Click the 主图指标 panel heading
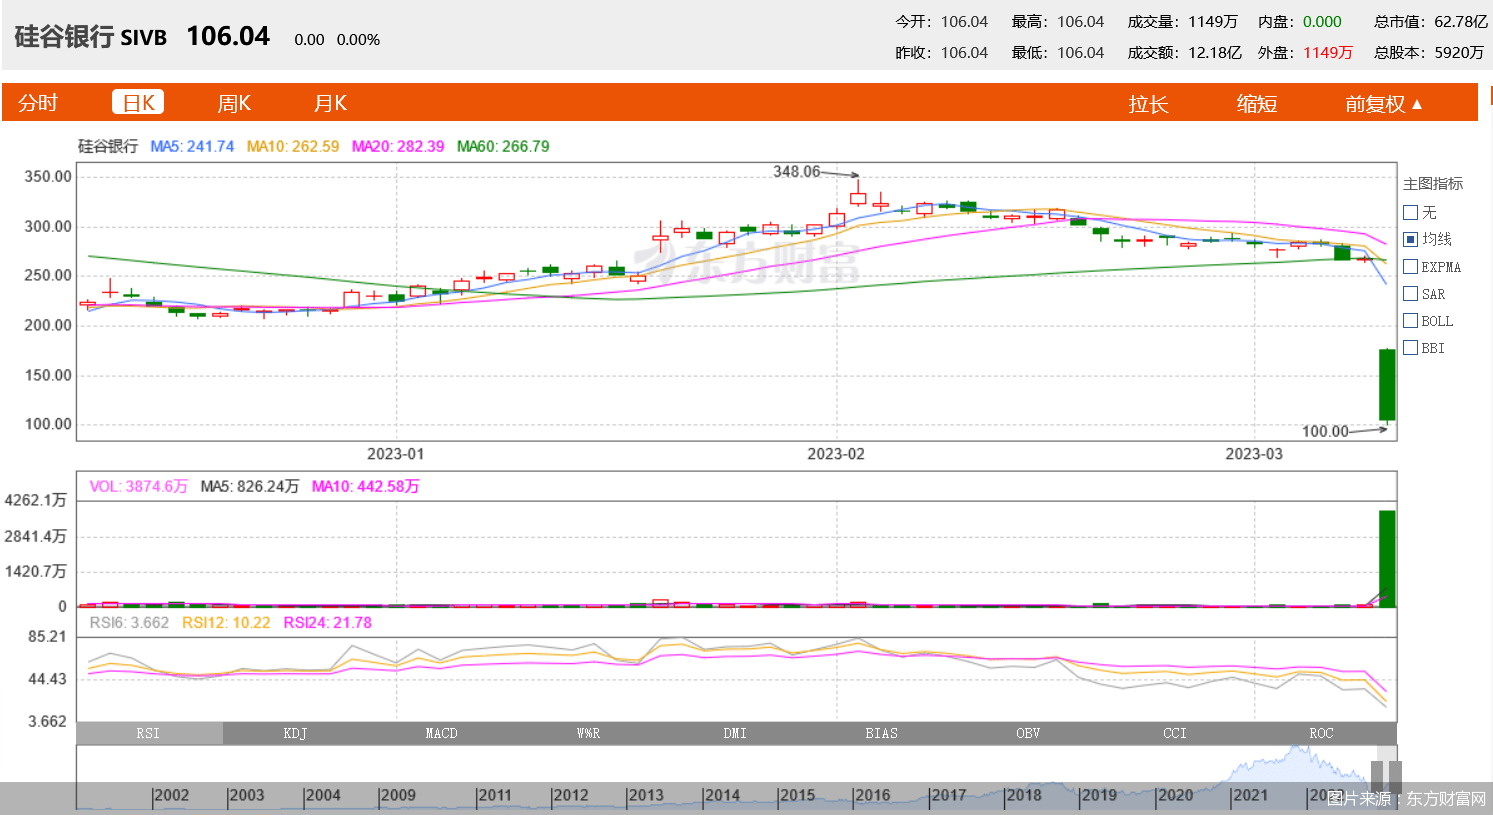This screenshot has width=1493, height=815. [x=1433, y=183]
